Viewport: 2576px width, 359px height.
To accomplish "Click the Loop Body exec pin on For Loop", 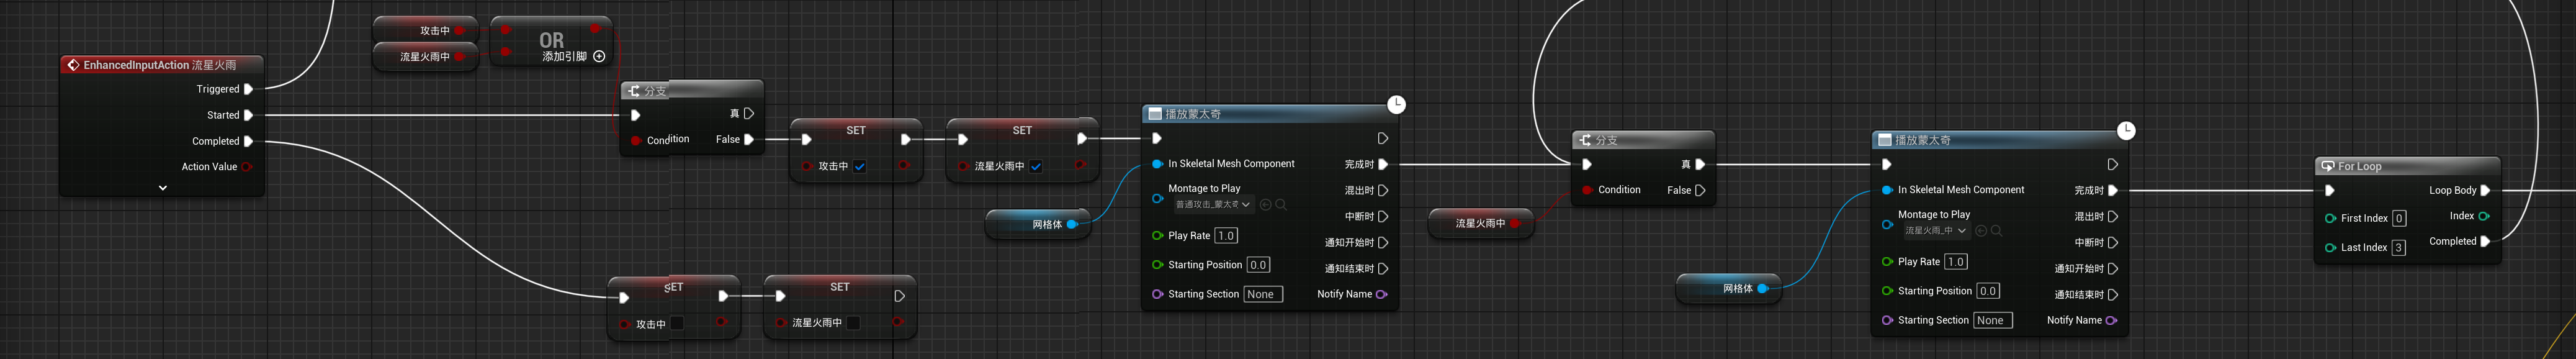I will click(2485, 190).
